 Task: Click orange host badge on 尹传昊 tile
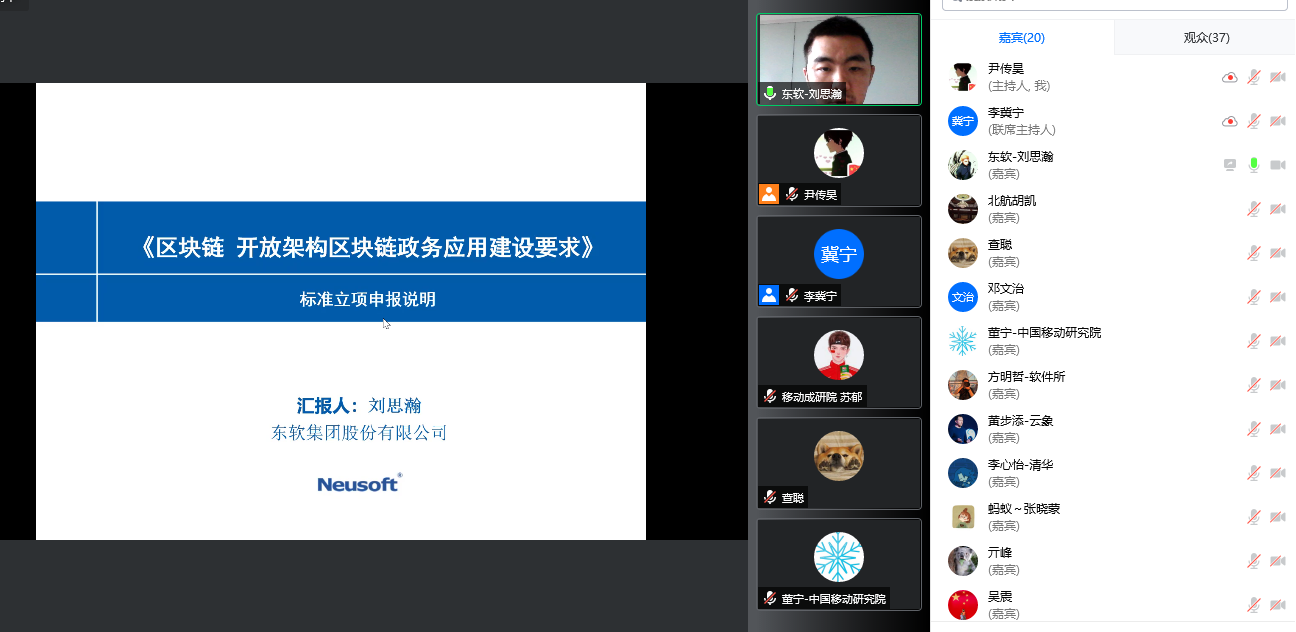tap(769, 194)
